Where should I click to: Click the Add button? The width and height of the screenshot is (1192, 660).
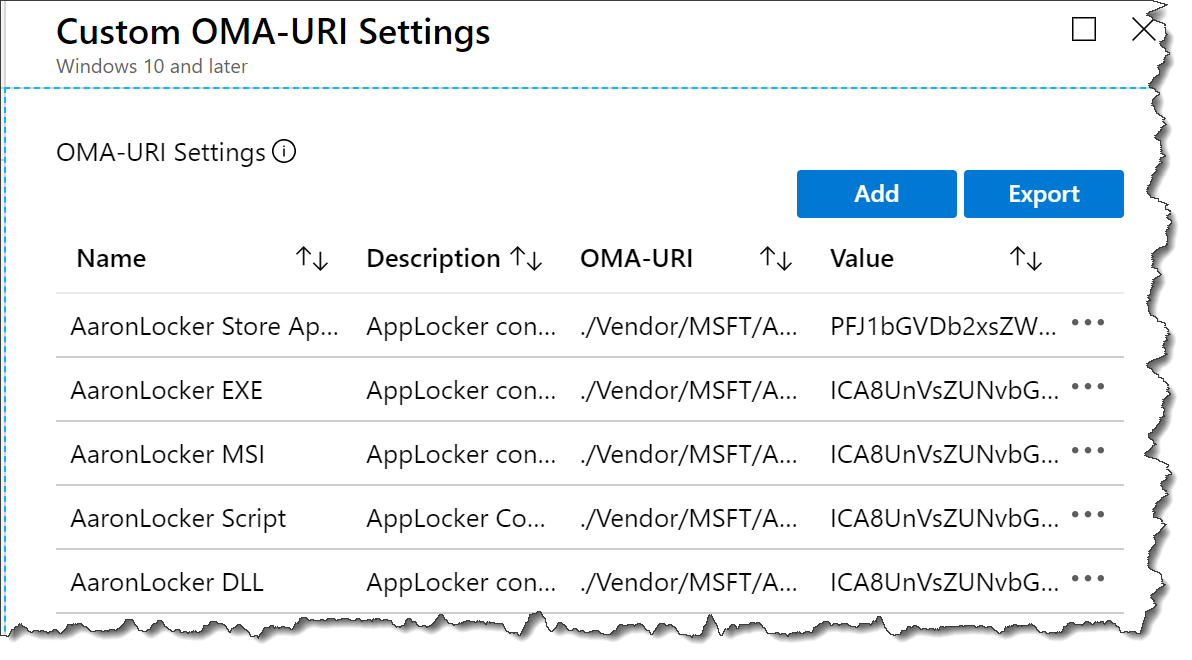coord(876,193)
